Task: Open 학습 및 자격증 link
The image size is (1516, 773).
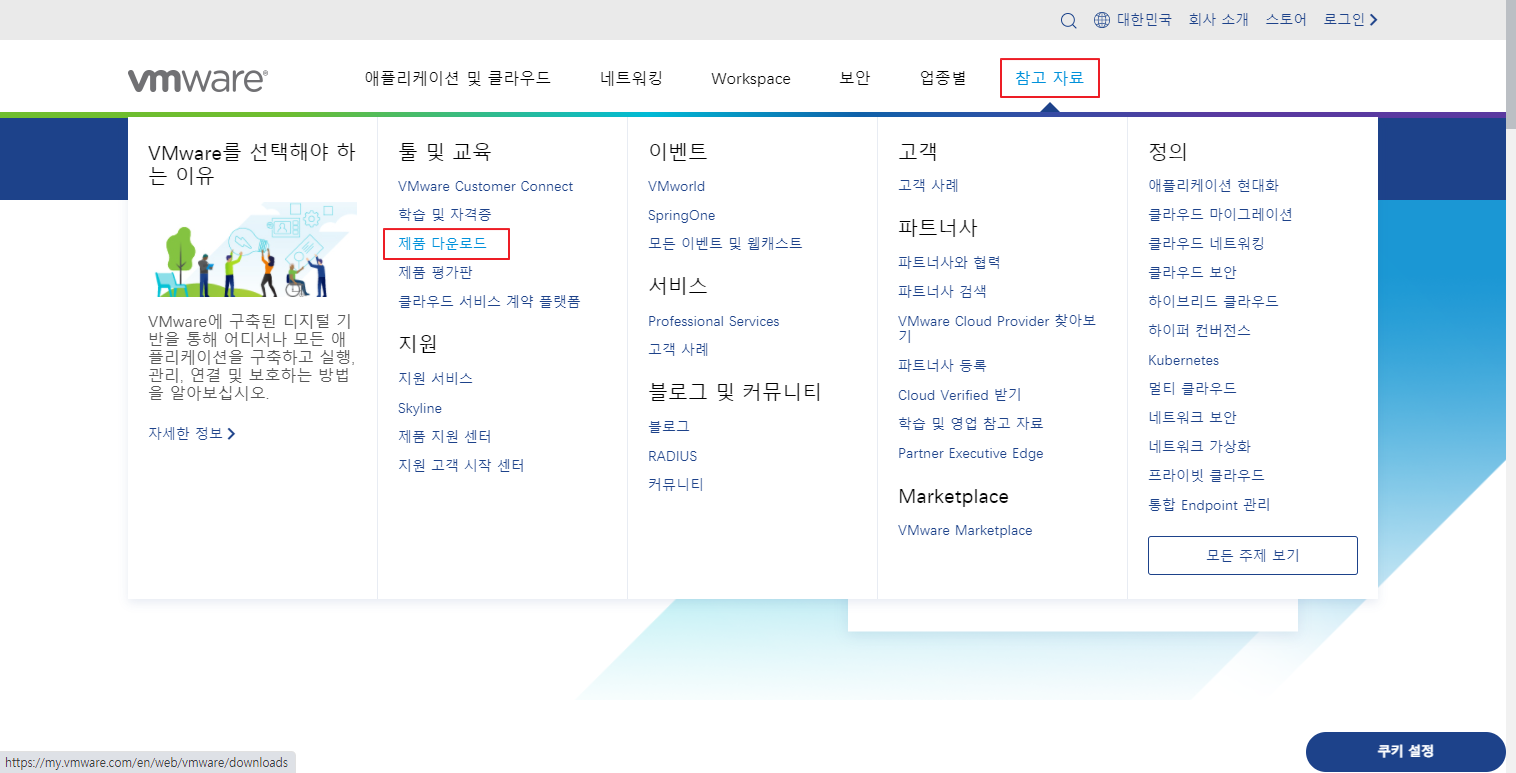Action: (444, 215)
